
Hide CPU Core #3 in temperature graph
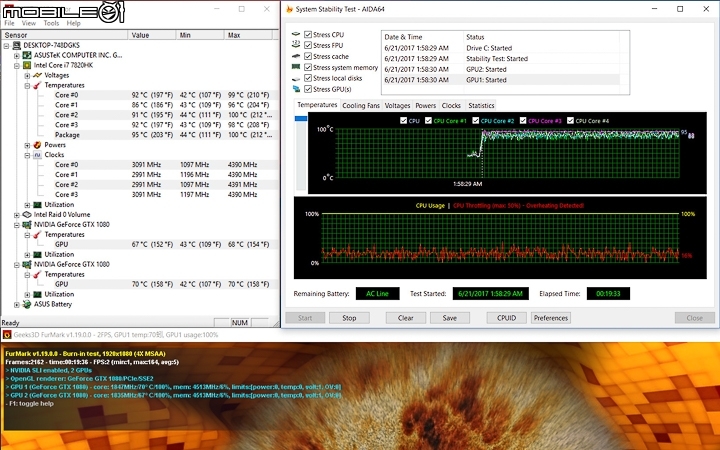click(523, 121)
